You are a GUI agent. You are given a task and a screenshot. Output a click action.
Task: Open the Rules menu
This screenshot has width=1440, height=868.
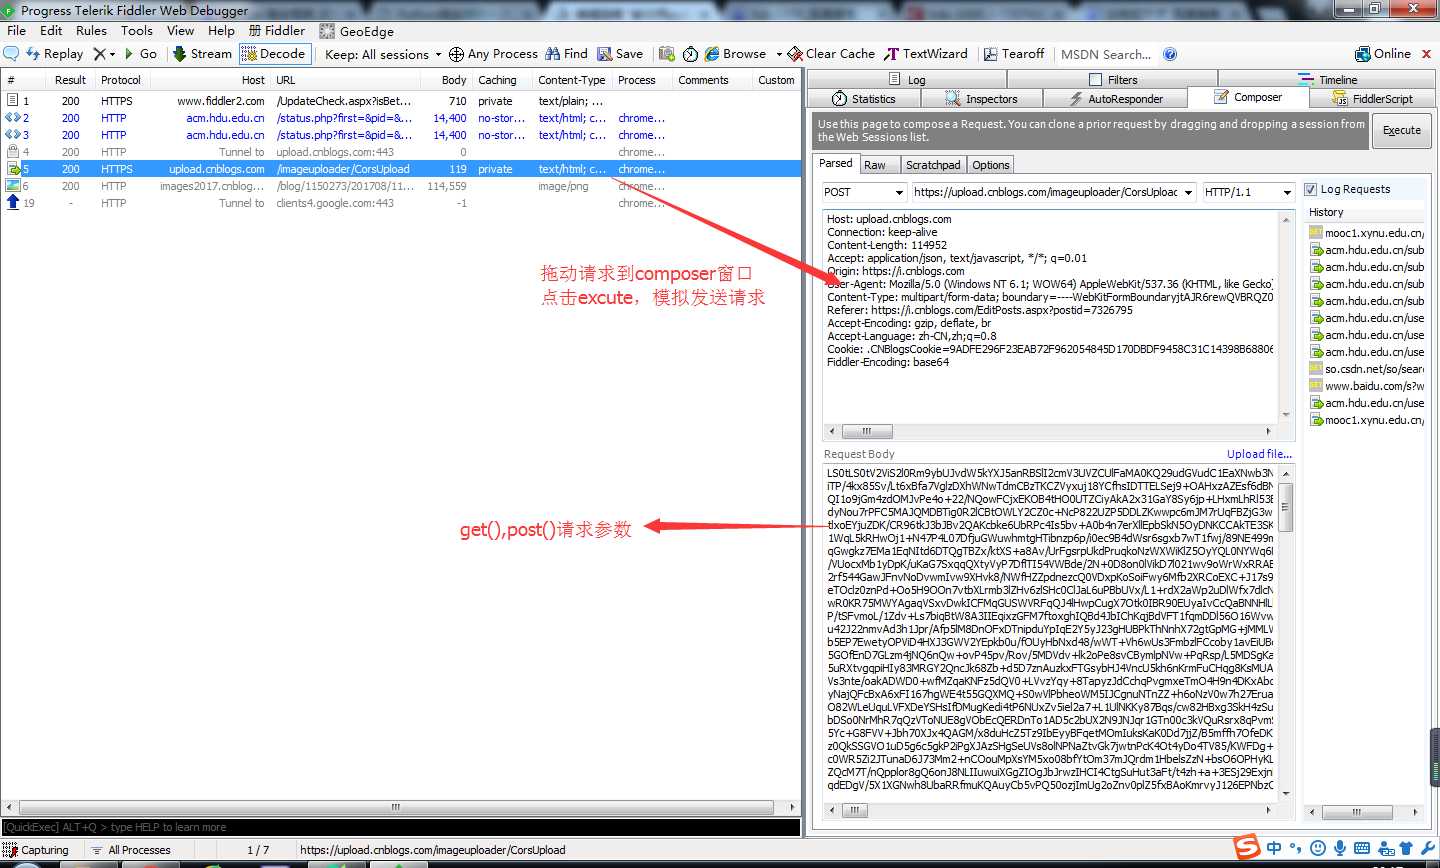click(x=91, y=31)
